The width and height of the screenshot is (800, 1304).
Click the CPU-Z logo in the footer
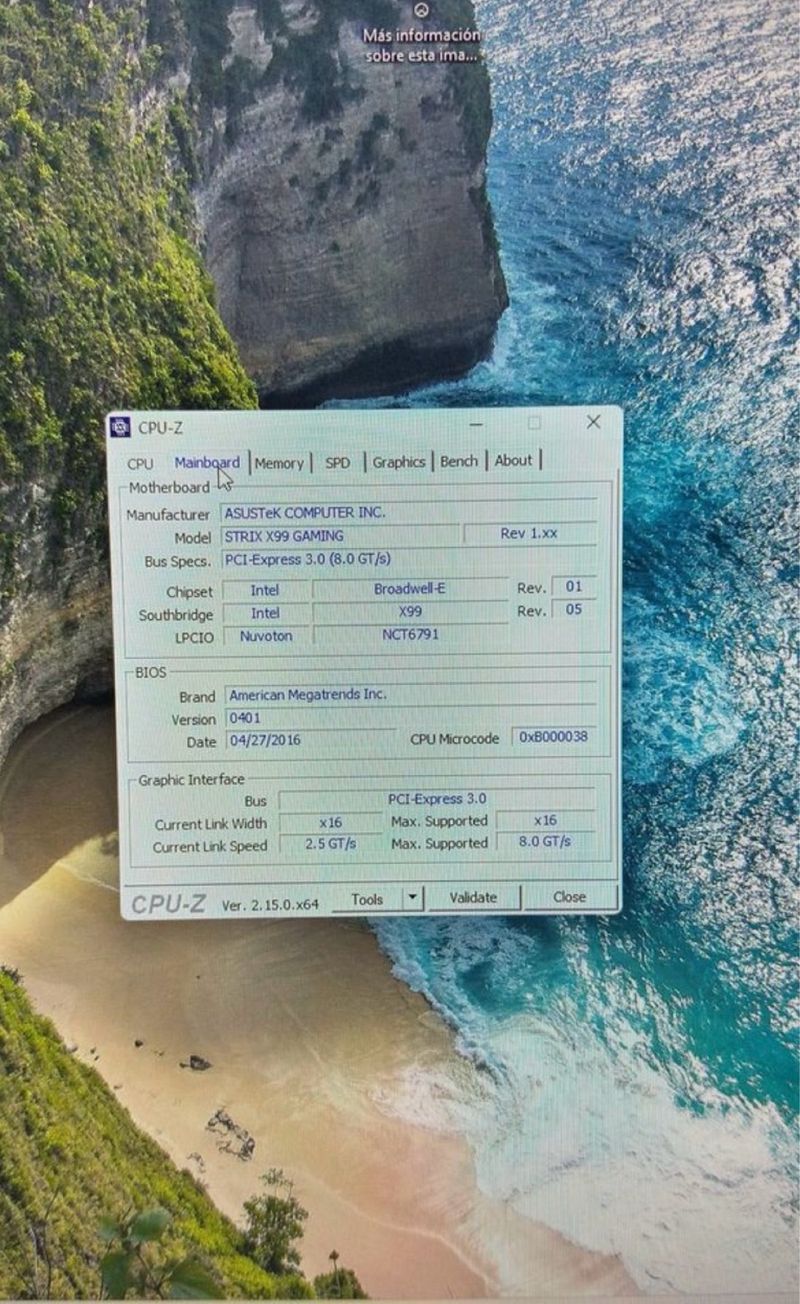[x=169, y=903]
